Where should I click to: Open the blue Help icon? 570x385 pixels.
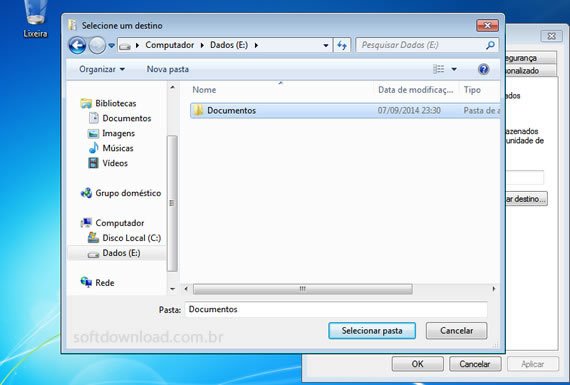[x=483, y=69]
